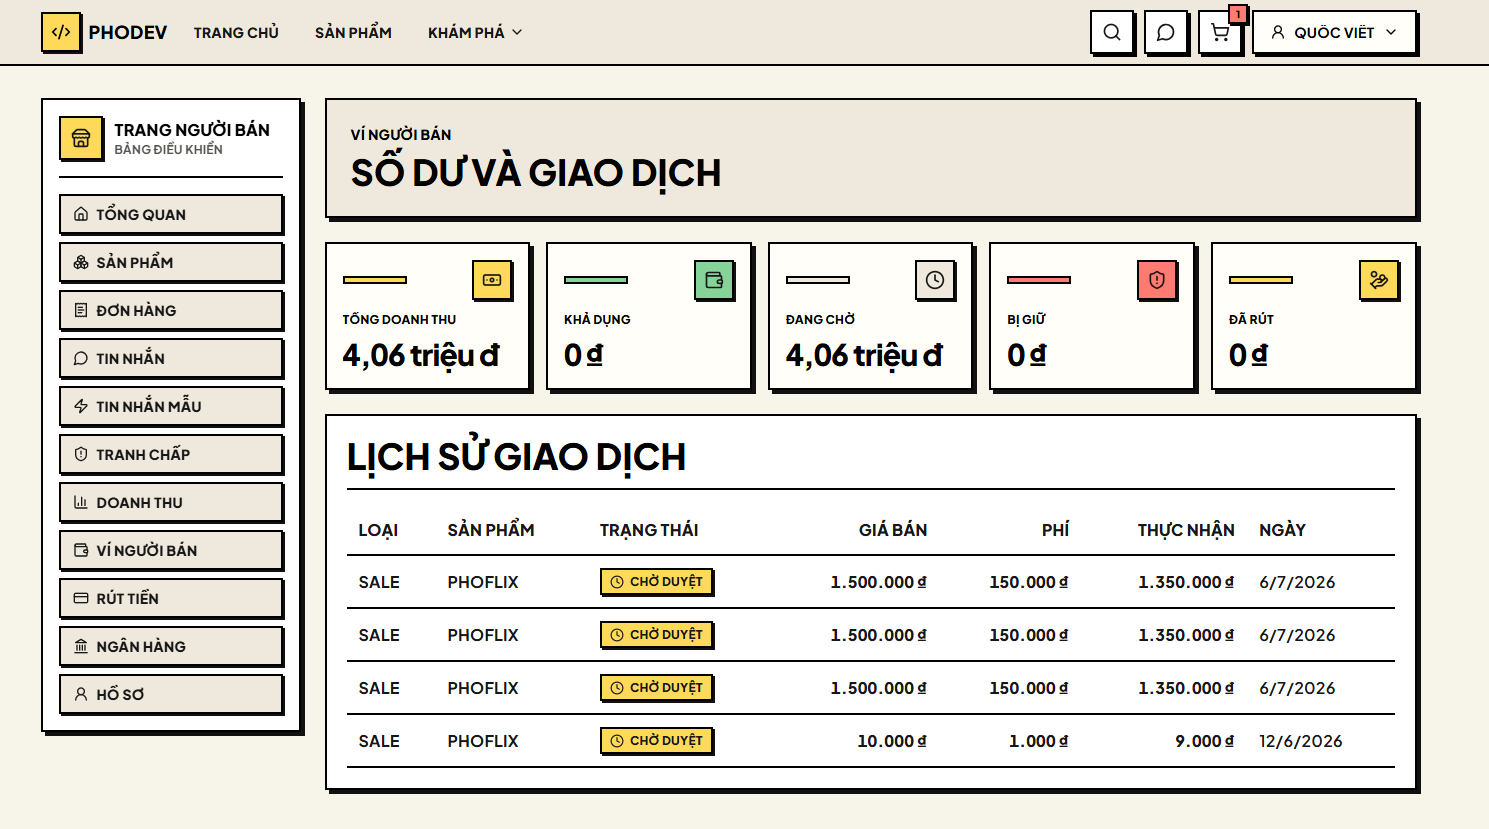Select Ví người bán in the sidebar
Screen dimensions: 1489x829
tap(171, 550)
